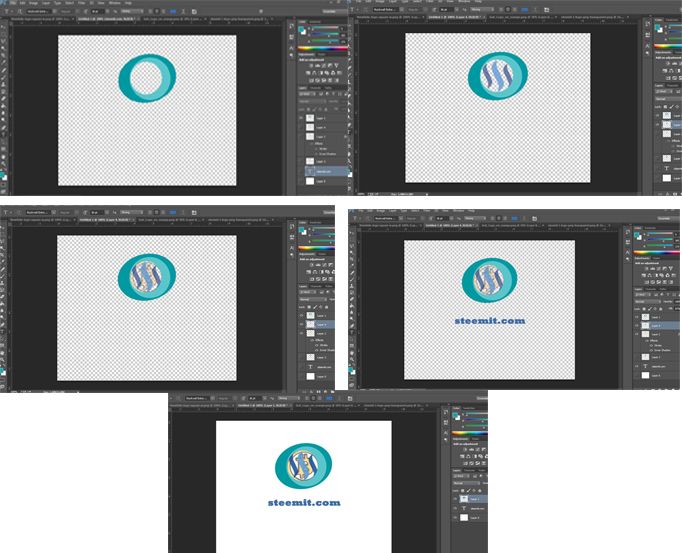Click lock all icon in transparent steemit.com window
This screenshot has width=682, height=553.
(x=661, y=308)
